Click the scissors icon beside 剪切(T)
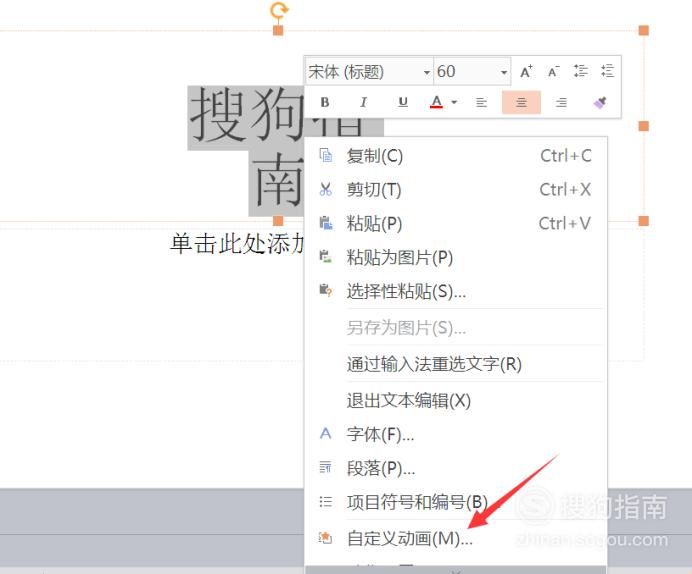This screenshot has width=692, height=574. click(325, 189)
